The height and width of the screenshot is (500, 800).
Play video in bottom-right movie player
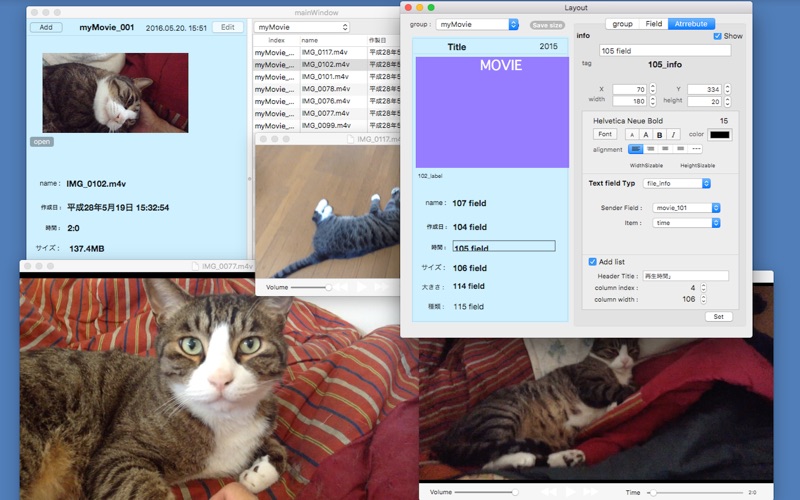[570, 492]
